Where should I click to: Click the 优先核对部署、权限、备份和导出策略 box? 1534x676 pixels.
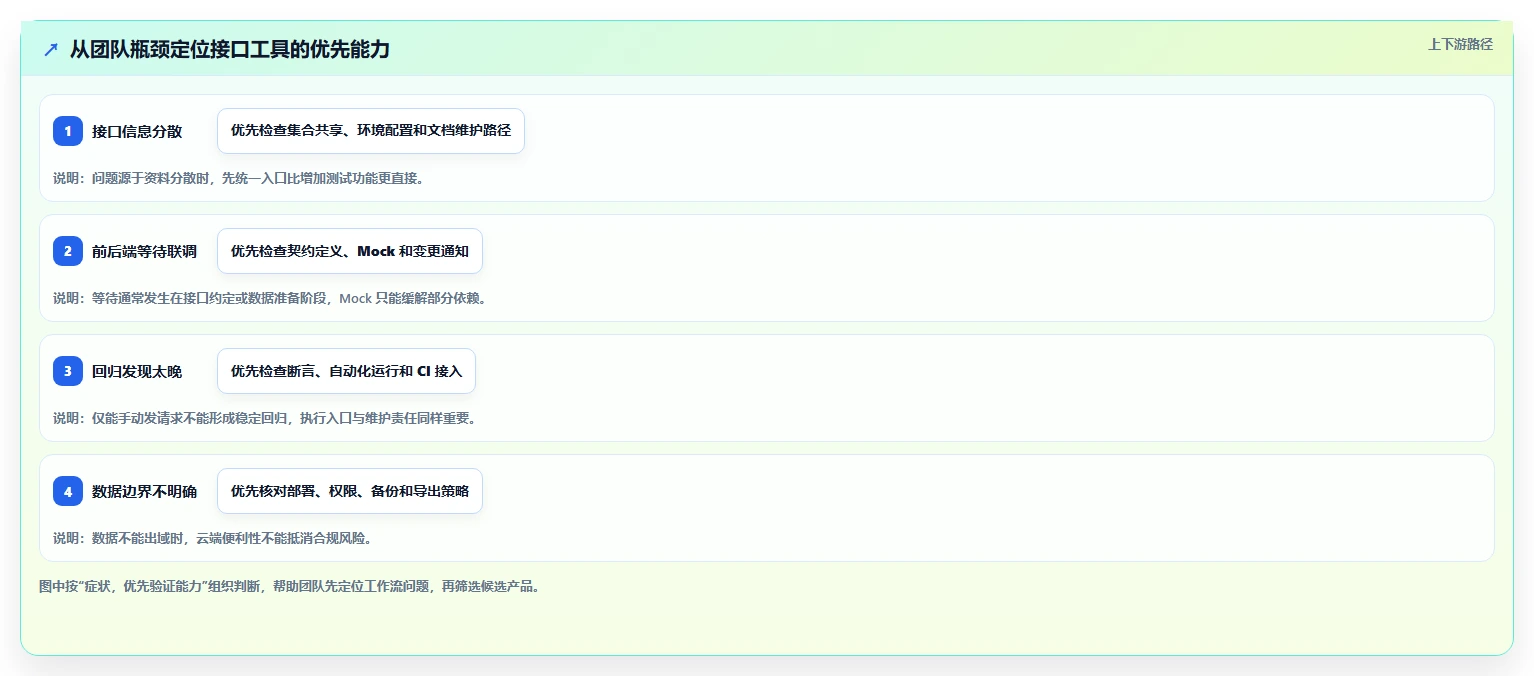click(350, 491)
